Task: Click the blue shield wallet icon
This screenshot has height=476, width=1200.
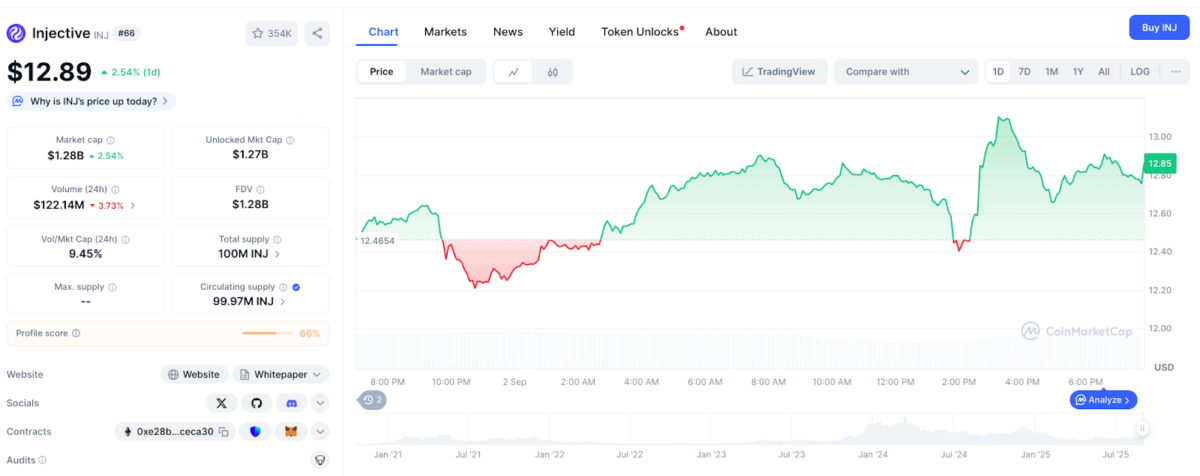Action: (x=256, y=432)
